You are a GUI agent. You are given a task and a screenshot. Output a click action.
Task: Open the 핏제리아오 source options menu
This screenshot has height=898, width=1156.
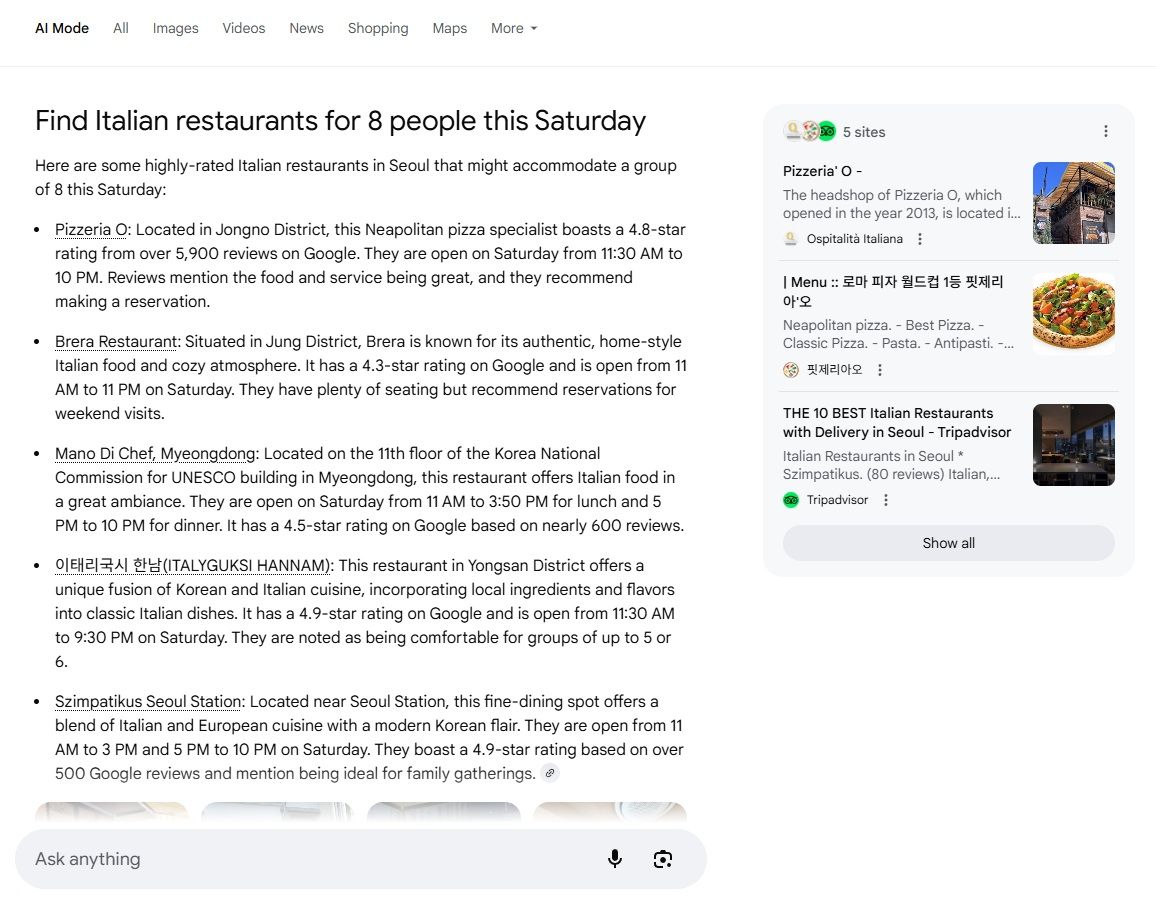(880, 370)
